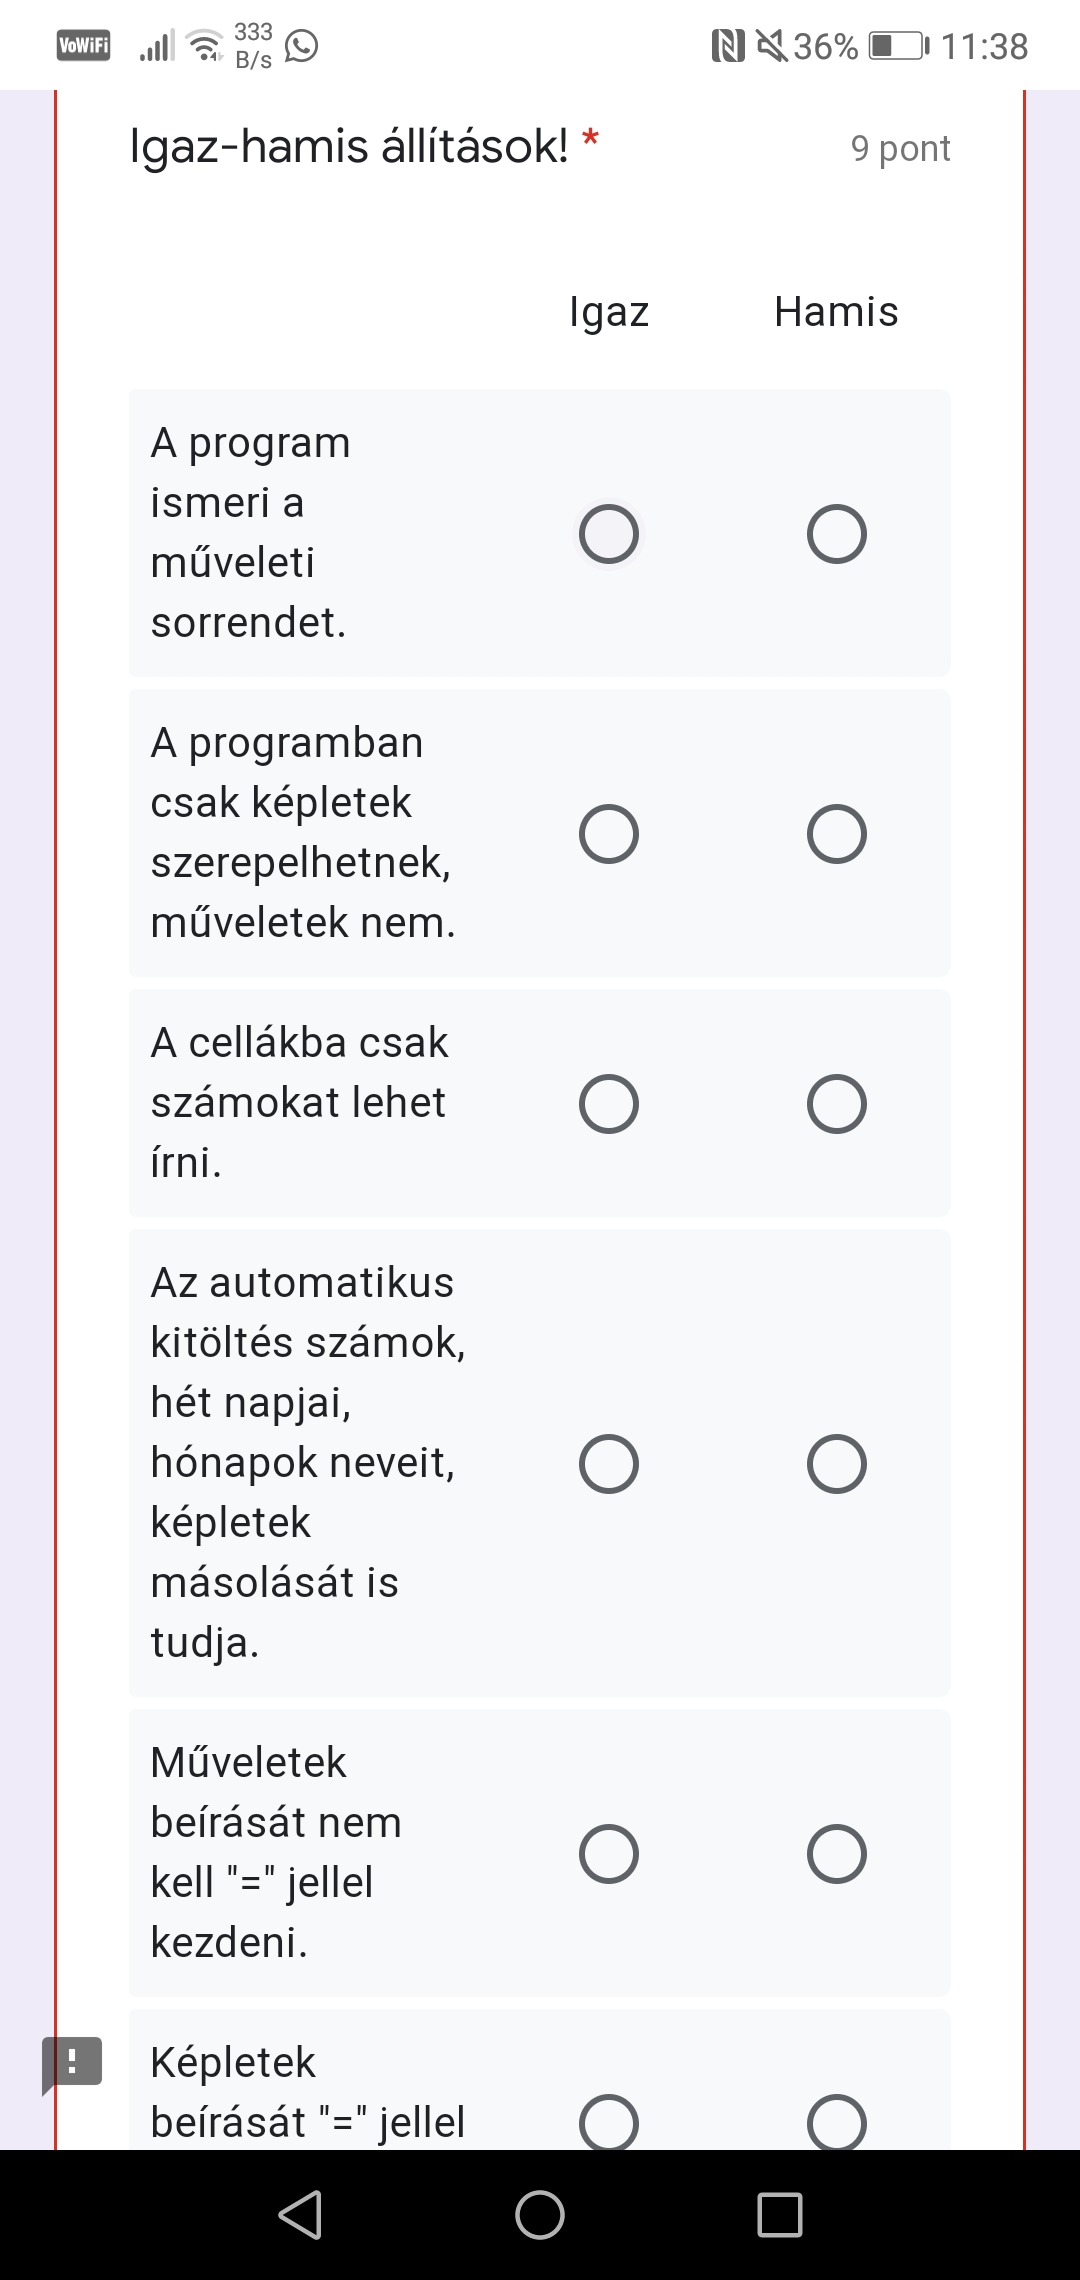Screen dimensions: 1080x2280
Task: Pick Hamis for "Műveletek beírását nem kell" statement
Action: pos(837,1854)
